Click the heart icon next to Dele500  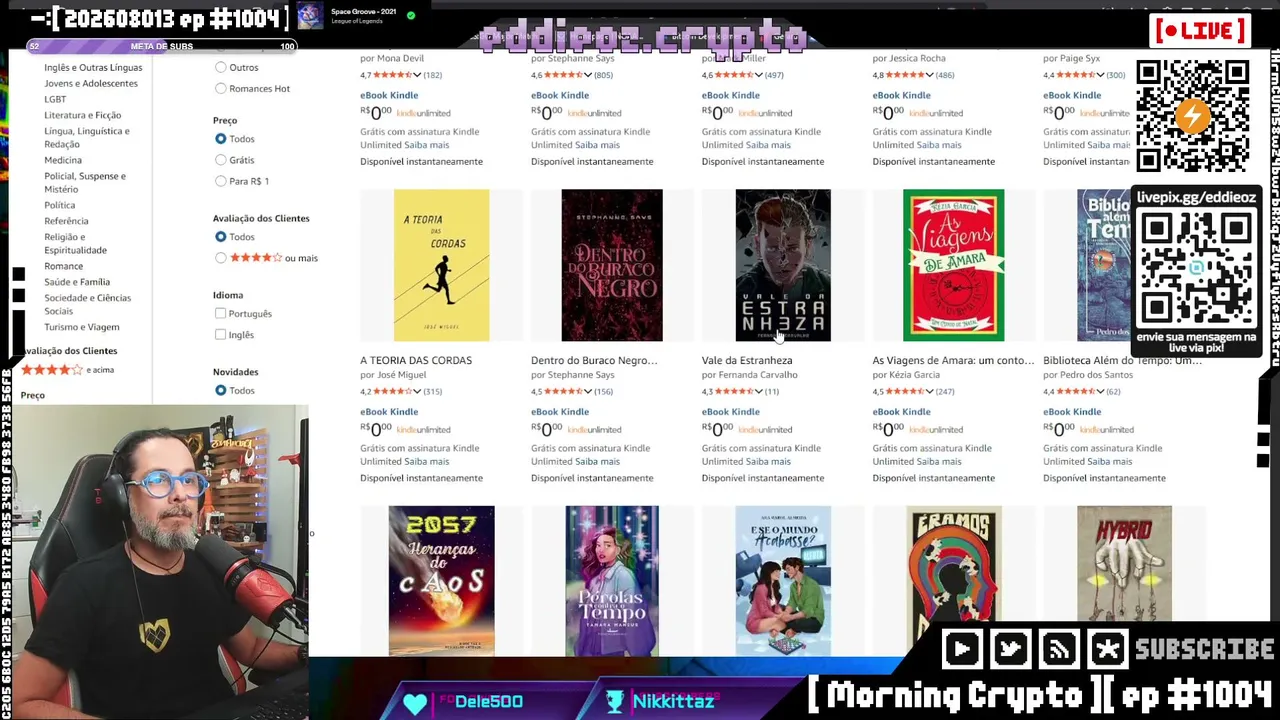click(x=415, y=702)
